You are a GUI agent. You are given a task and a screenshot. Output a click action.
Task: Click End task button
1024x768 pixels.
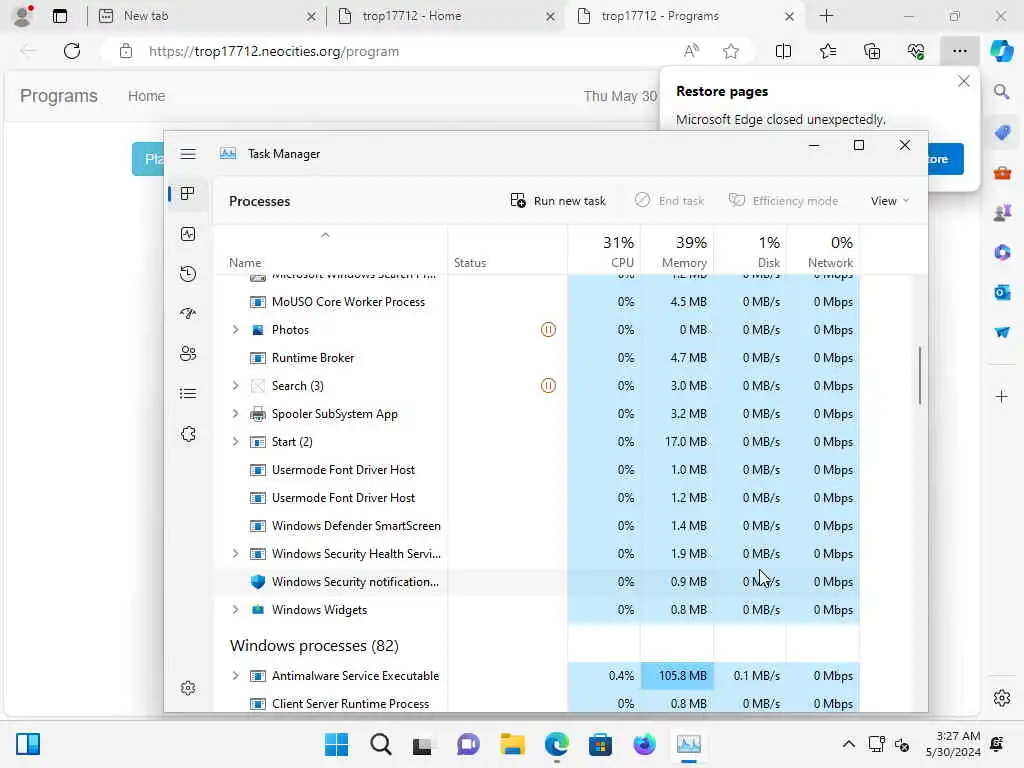coord(669,200)
